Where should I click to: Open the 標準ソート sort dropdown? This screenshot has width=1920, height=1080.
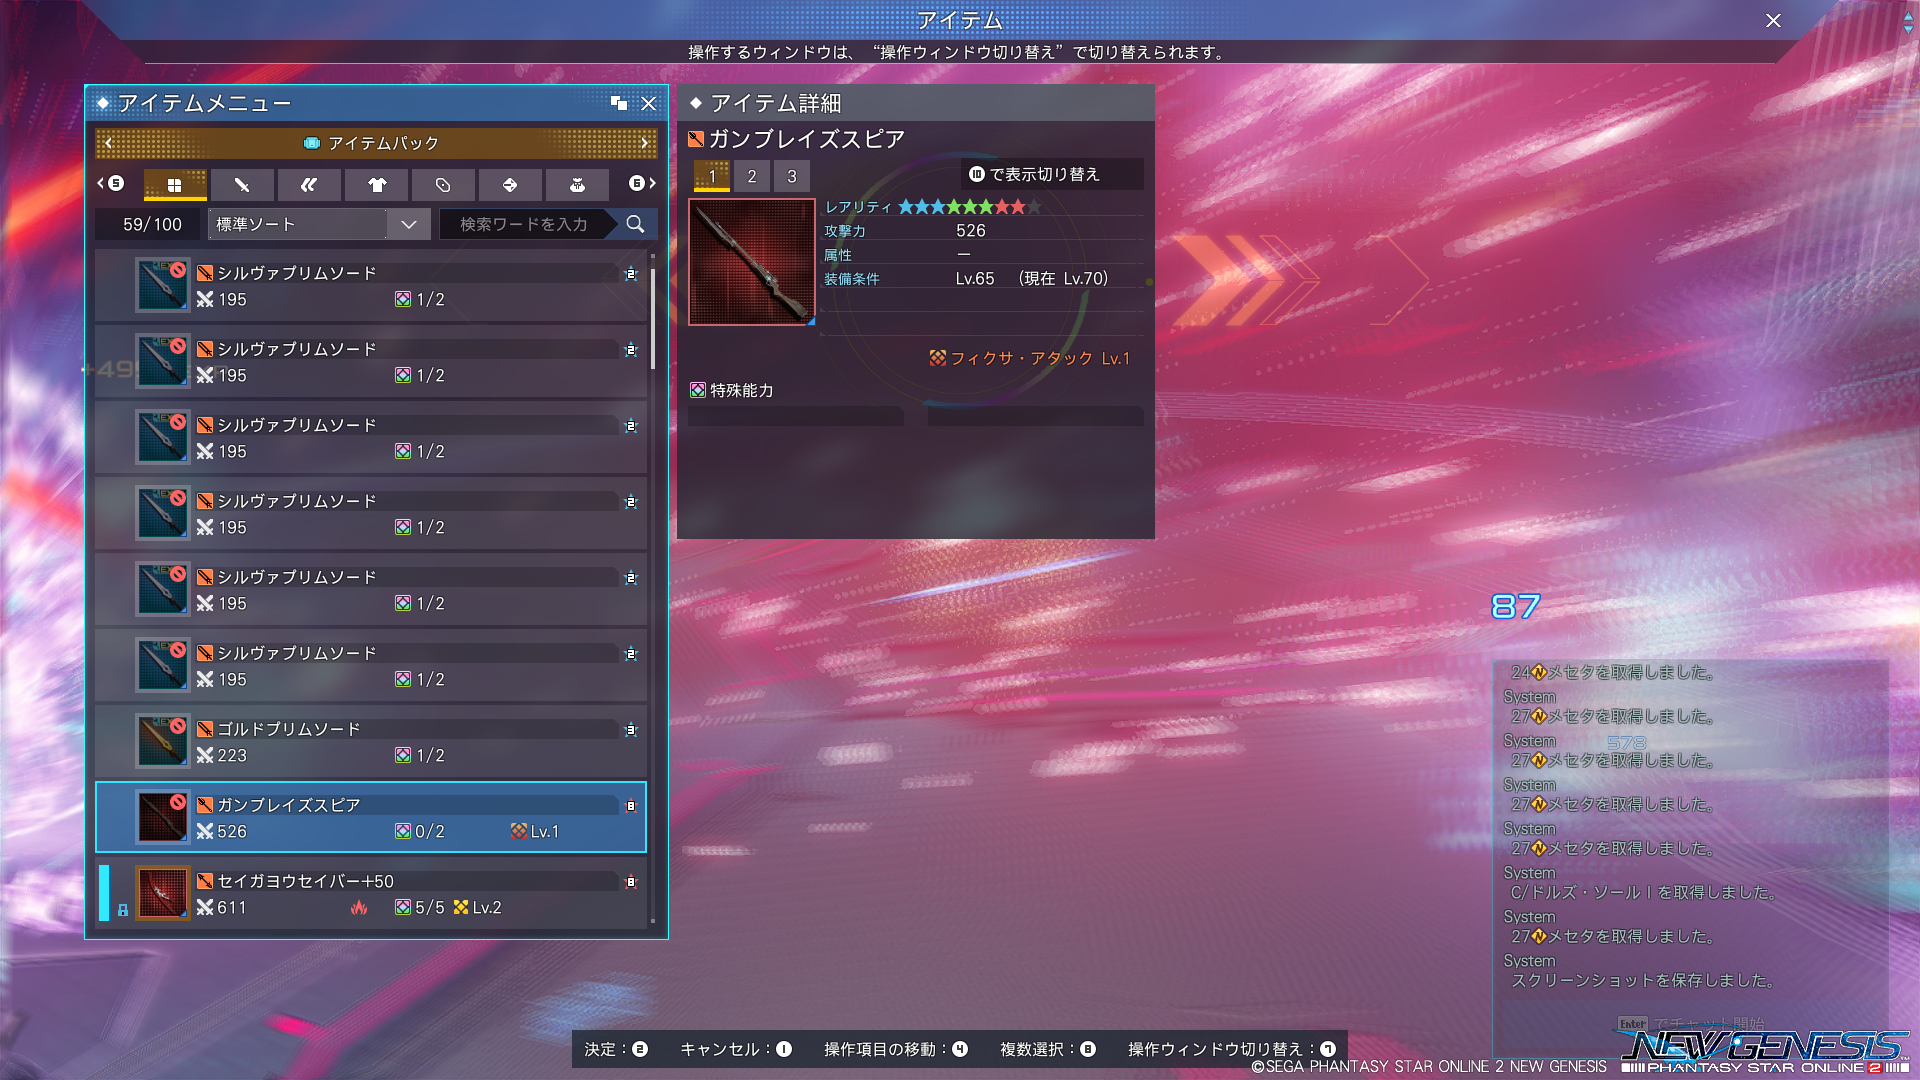pos(319,224)
